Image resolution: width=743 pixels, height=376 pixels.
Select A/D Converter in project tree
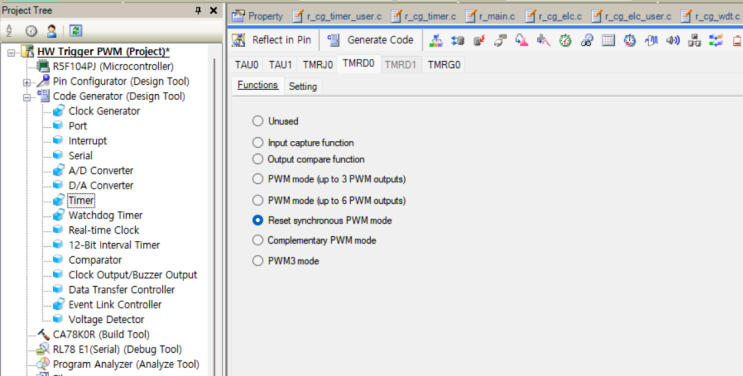100,170
